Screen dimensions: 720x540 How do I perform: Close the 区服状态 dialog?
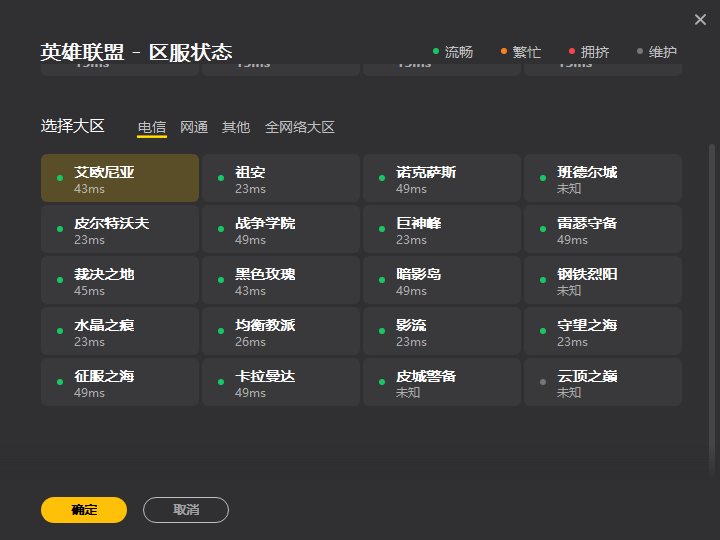tap(700, 19)
